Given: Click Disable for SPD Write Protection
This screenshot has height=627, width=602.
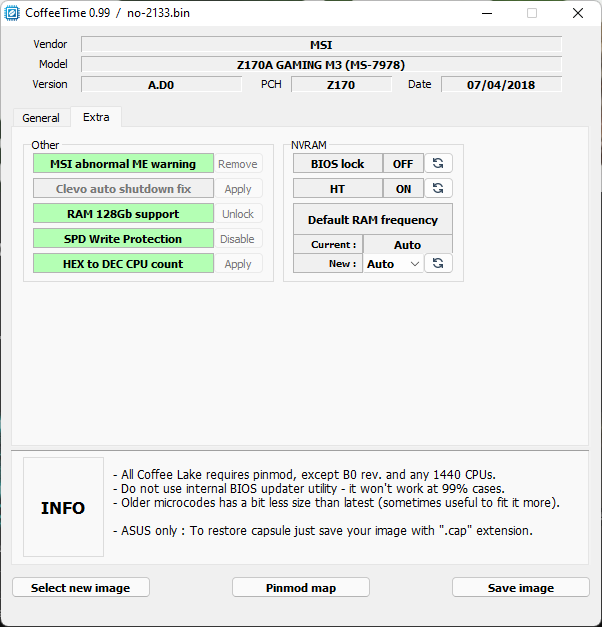Looking at the screenshot, I should click(x=238, y=239).
